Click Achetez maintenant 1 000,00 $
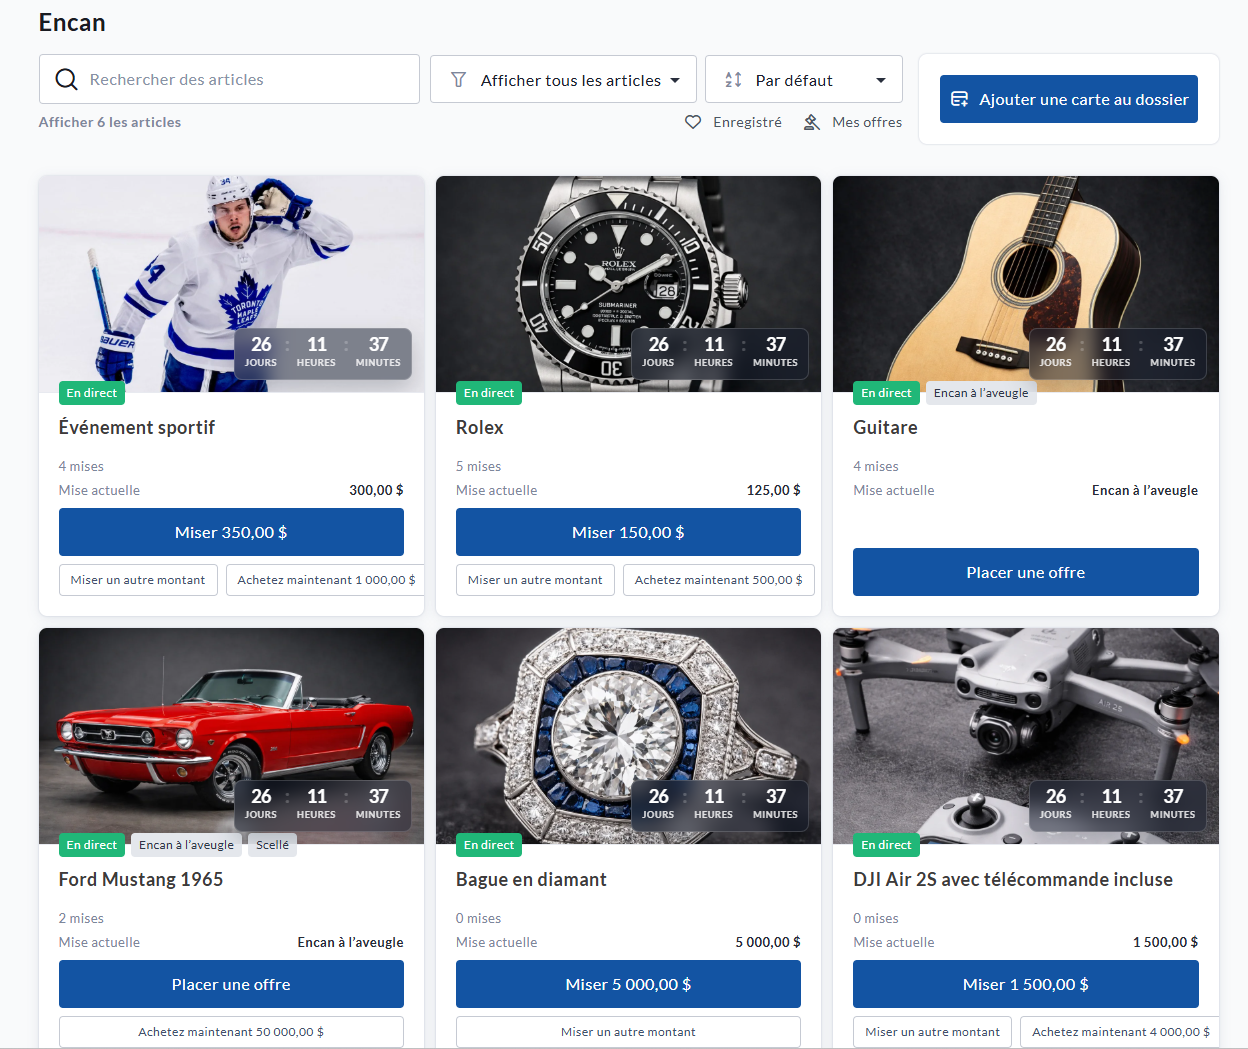1248x1049 pixels. point(325,580)
